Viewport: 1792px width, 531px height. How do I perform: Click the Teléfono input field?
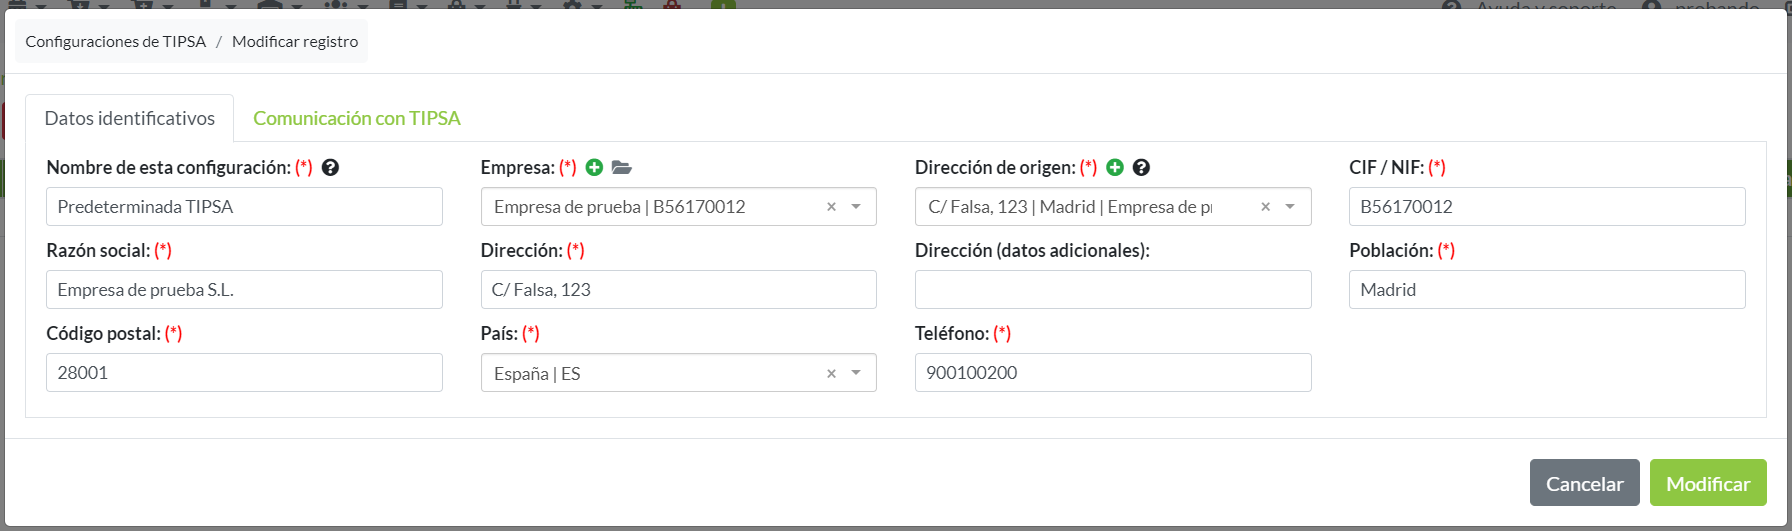tap(1112, 373)
